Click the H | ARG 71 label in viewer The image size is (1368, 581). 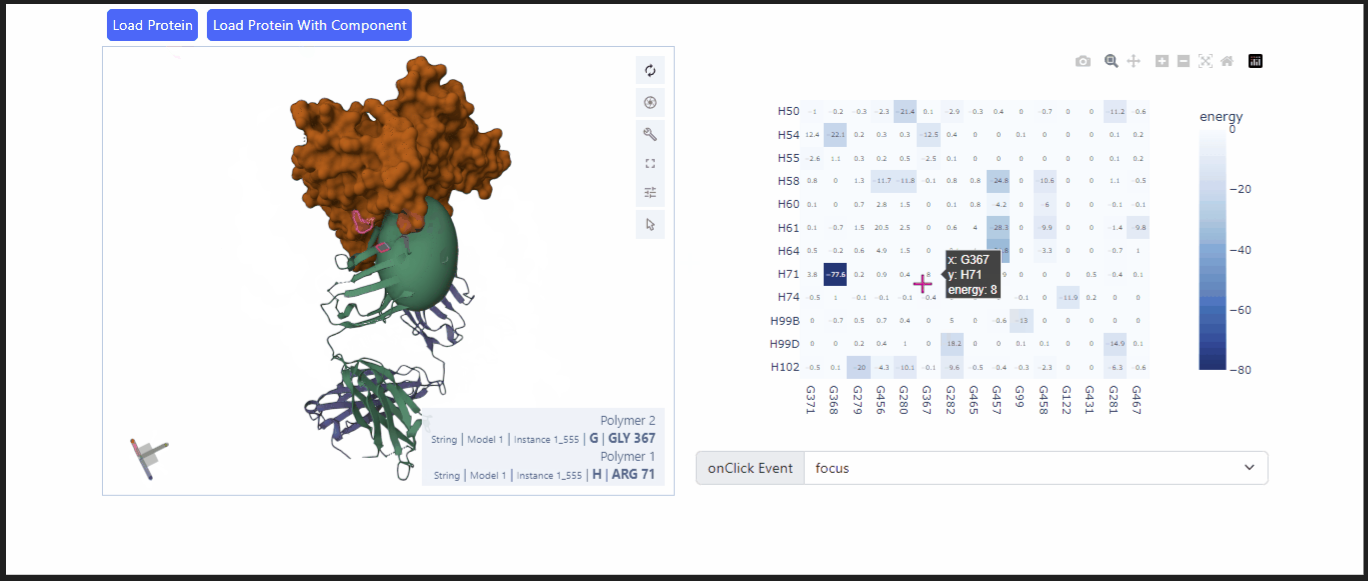click(x=623, y=474)
